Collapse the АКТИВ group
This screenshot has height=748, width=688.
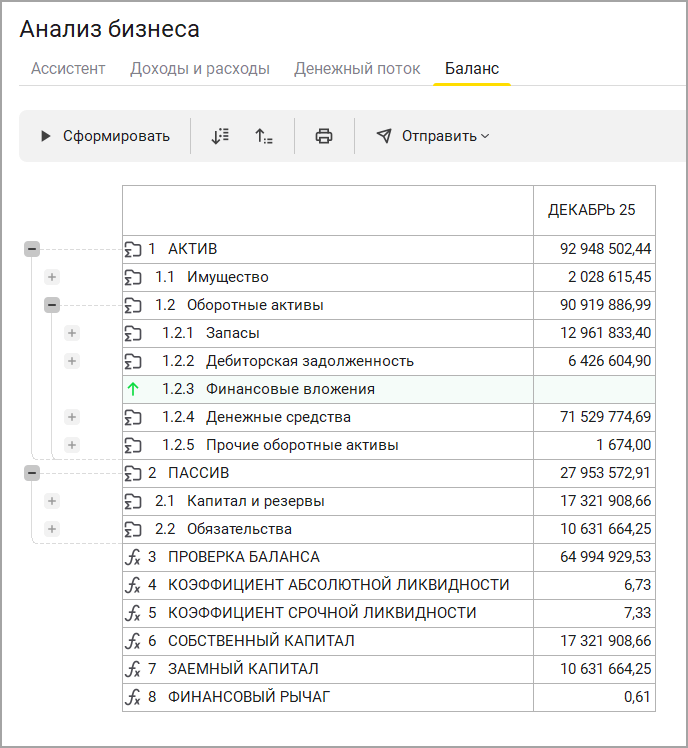pyautogui.click(x=32, y=249)
